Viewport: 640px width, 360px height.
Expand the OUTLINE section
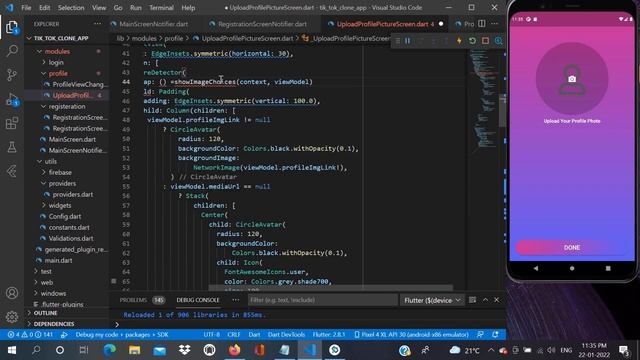[45, 313]
